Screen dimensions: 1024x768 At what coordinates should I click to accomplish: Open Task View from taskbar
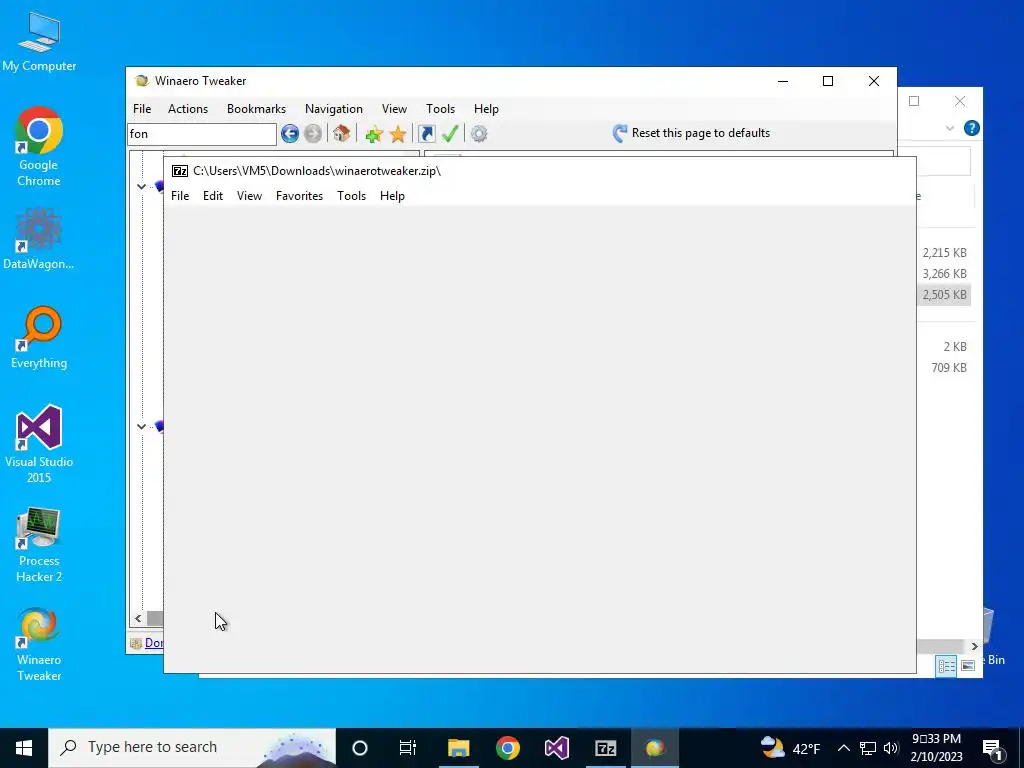[408, 748]
